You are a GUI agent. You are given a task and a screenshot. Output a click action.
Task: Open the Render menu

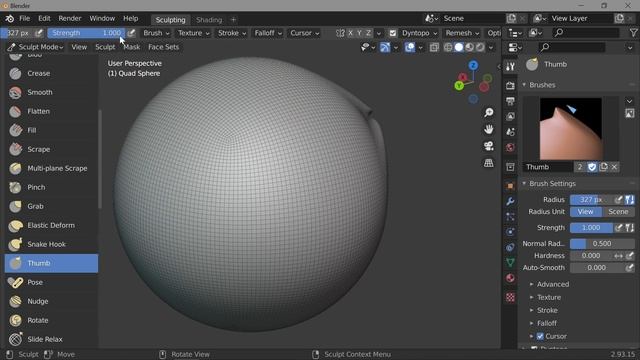tap(70, 19)
